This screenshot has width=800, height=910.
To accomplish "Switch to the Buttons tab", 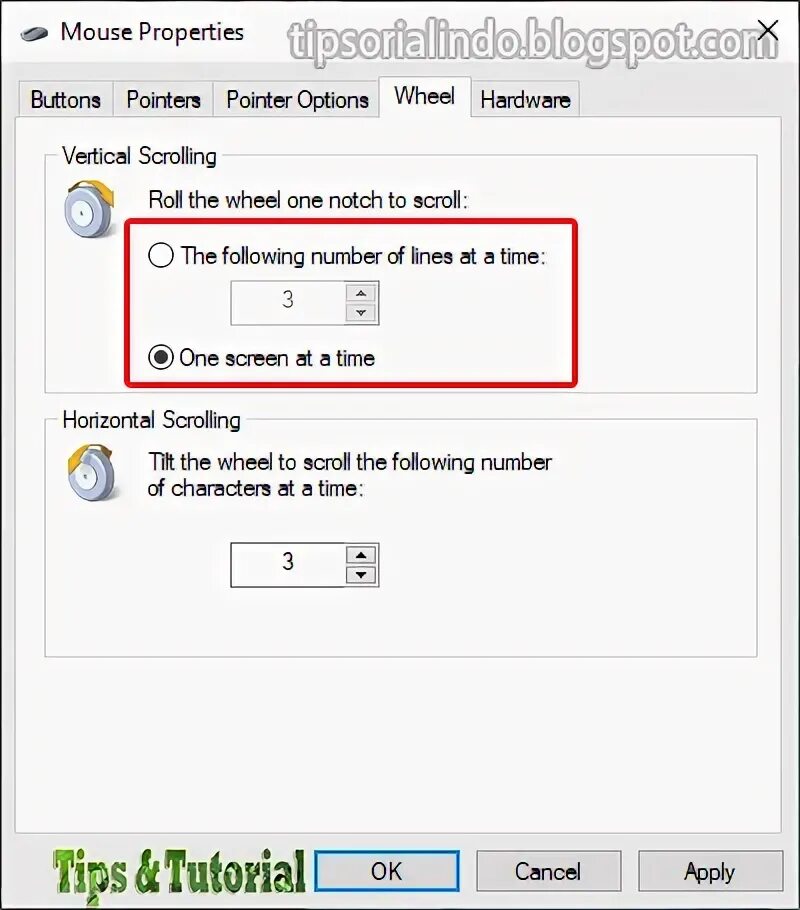I will click(x=66, y=100).
